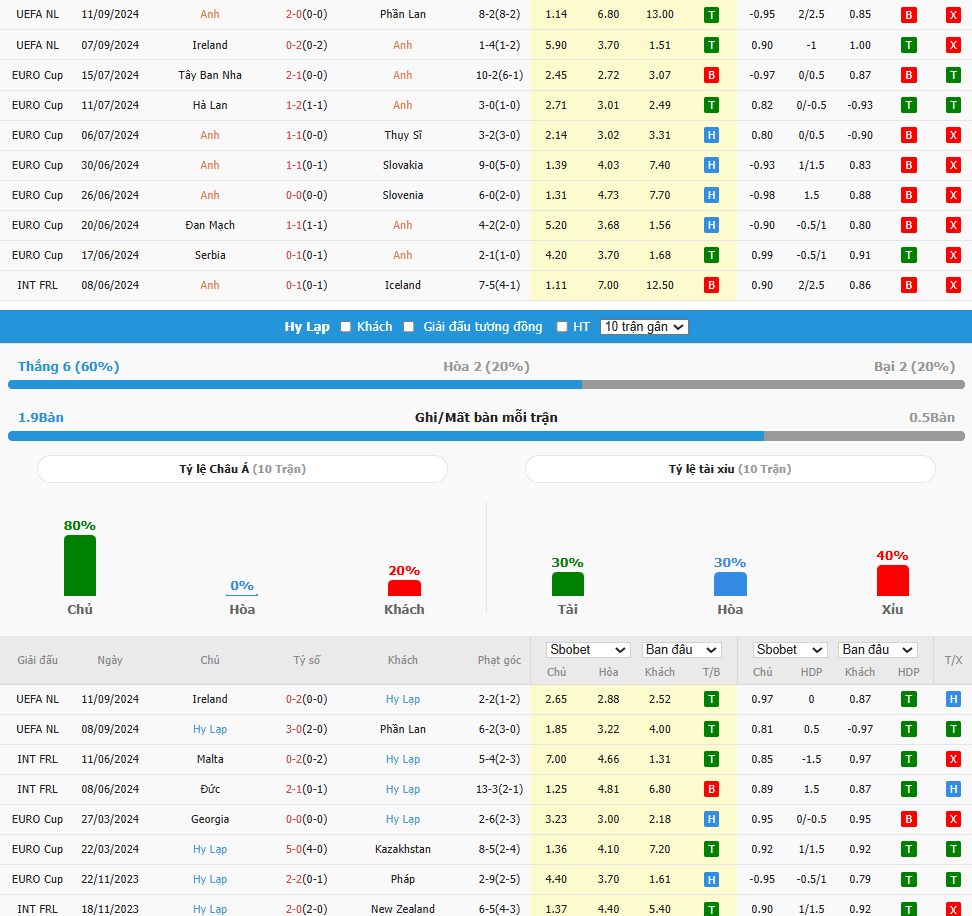
Task: Click the blue H badge in the Slovenia row
Action: coord(712,195)
